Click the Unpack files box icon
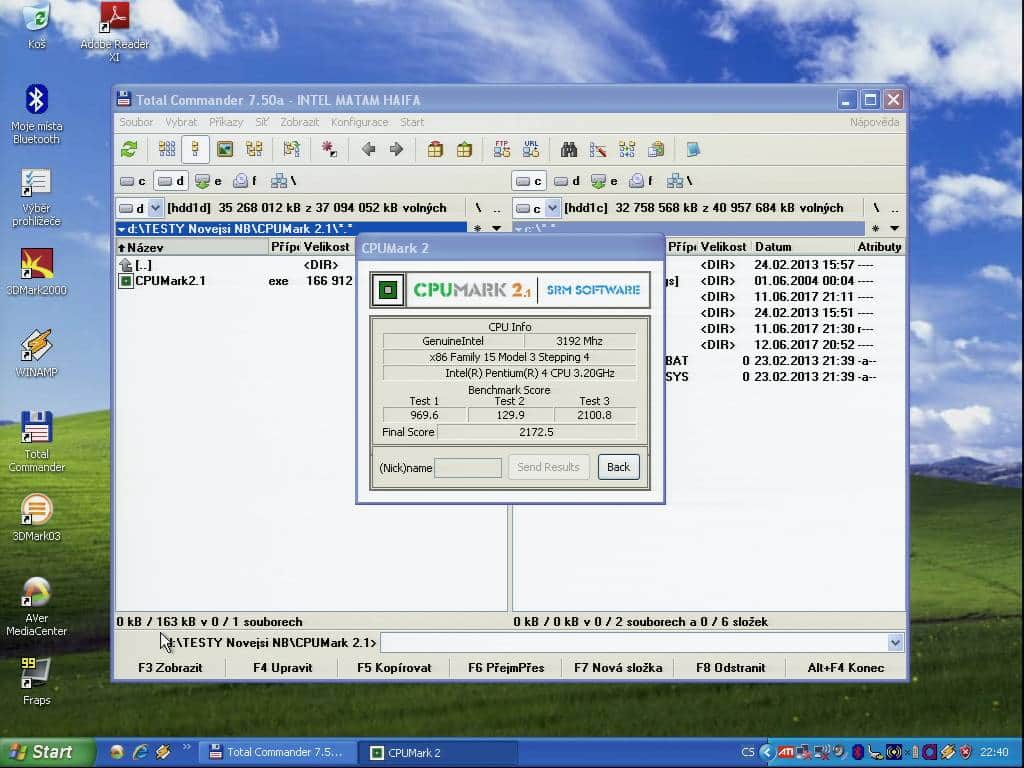1024x768 pixels. tap(464, 150)
